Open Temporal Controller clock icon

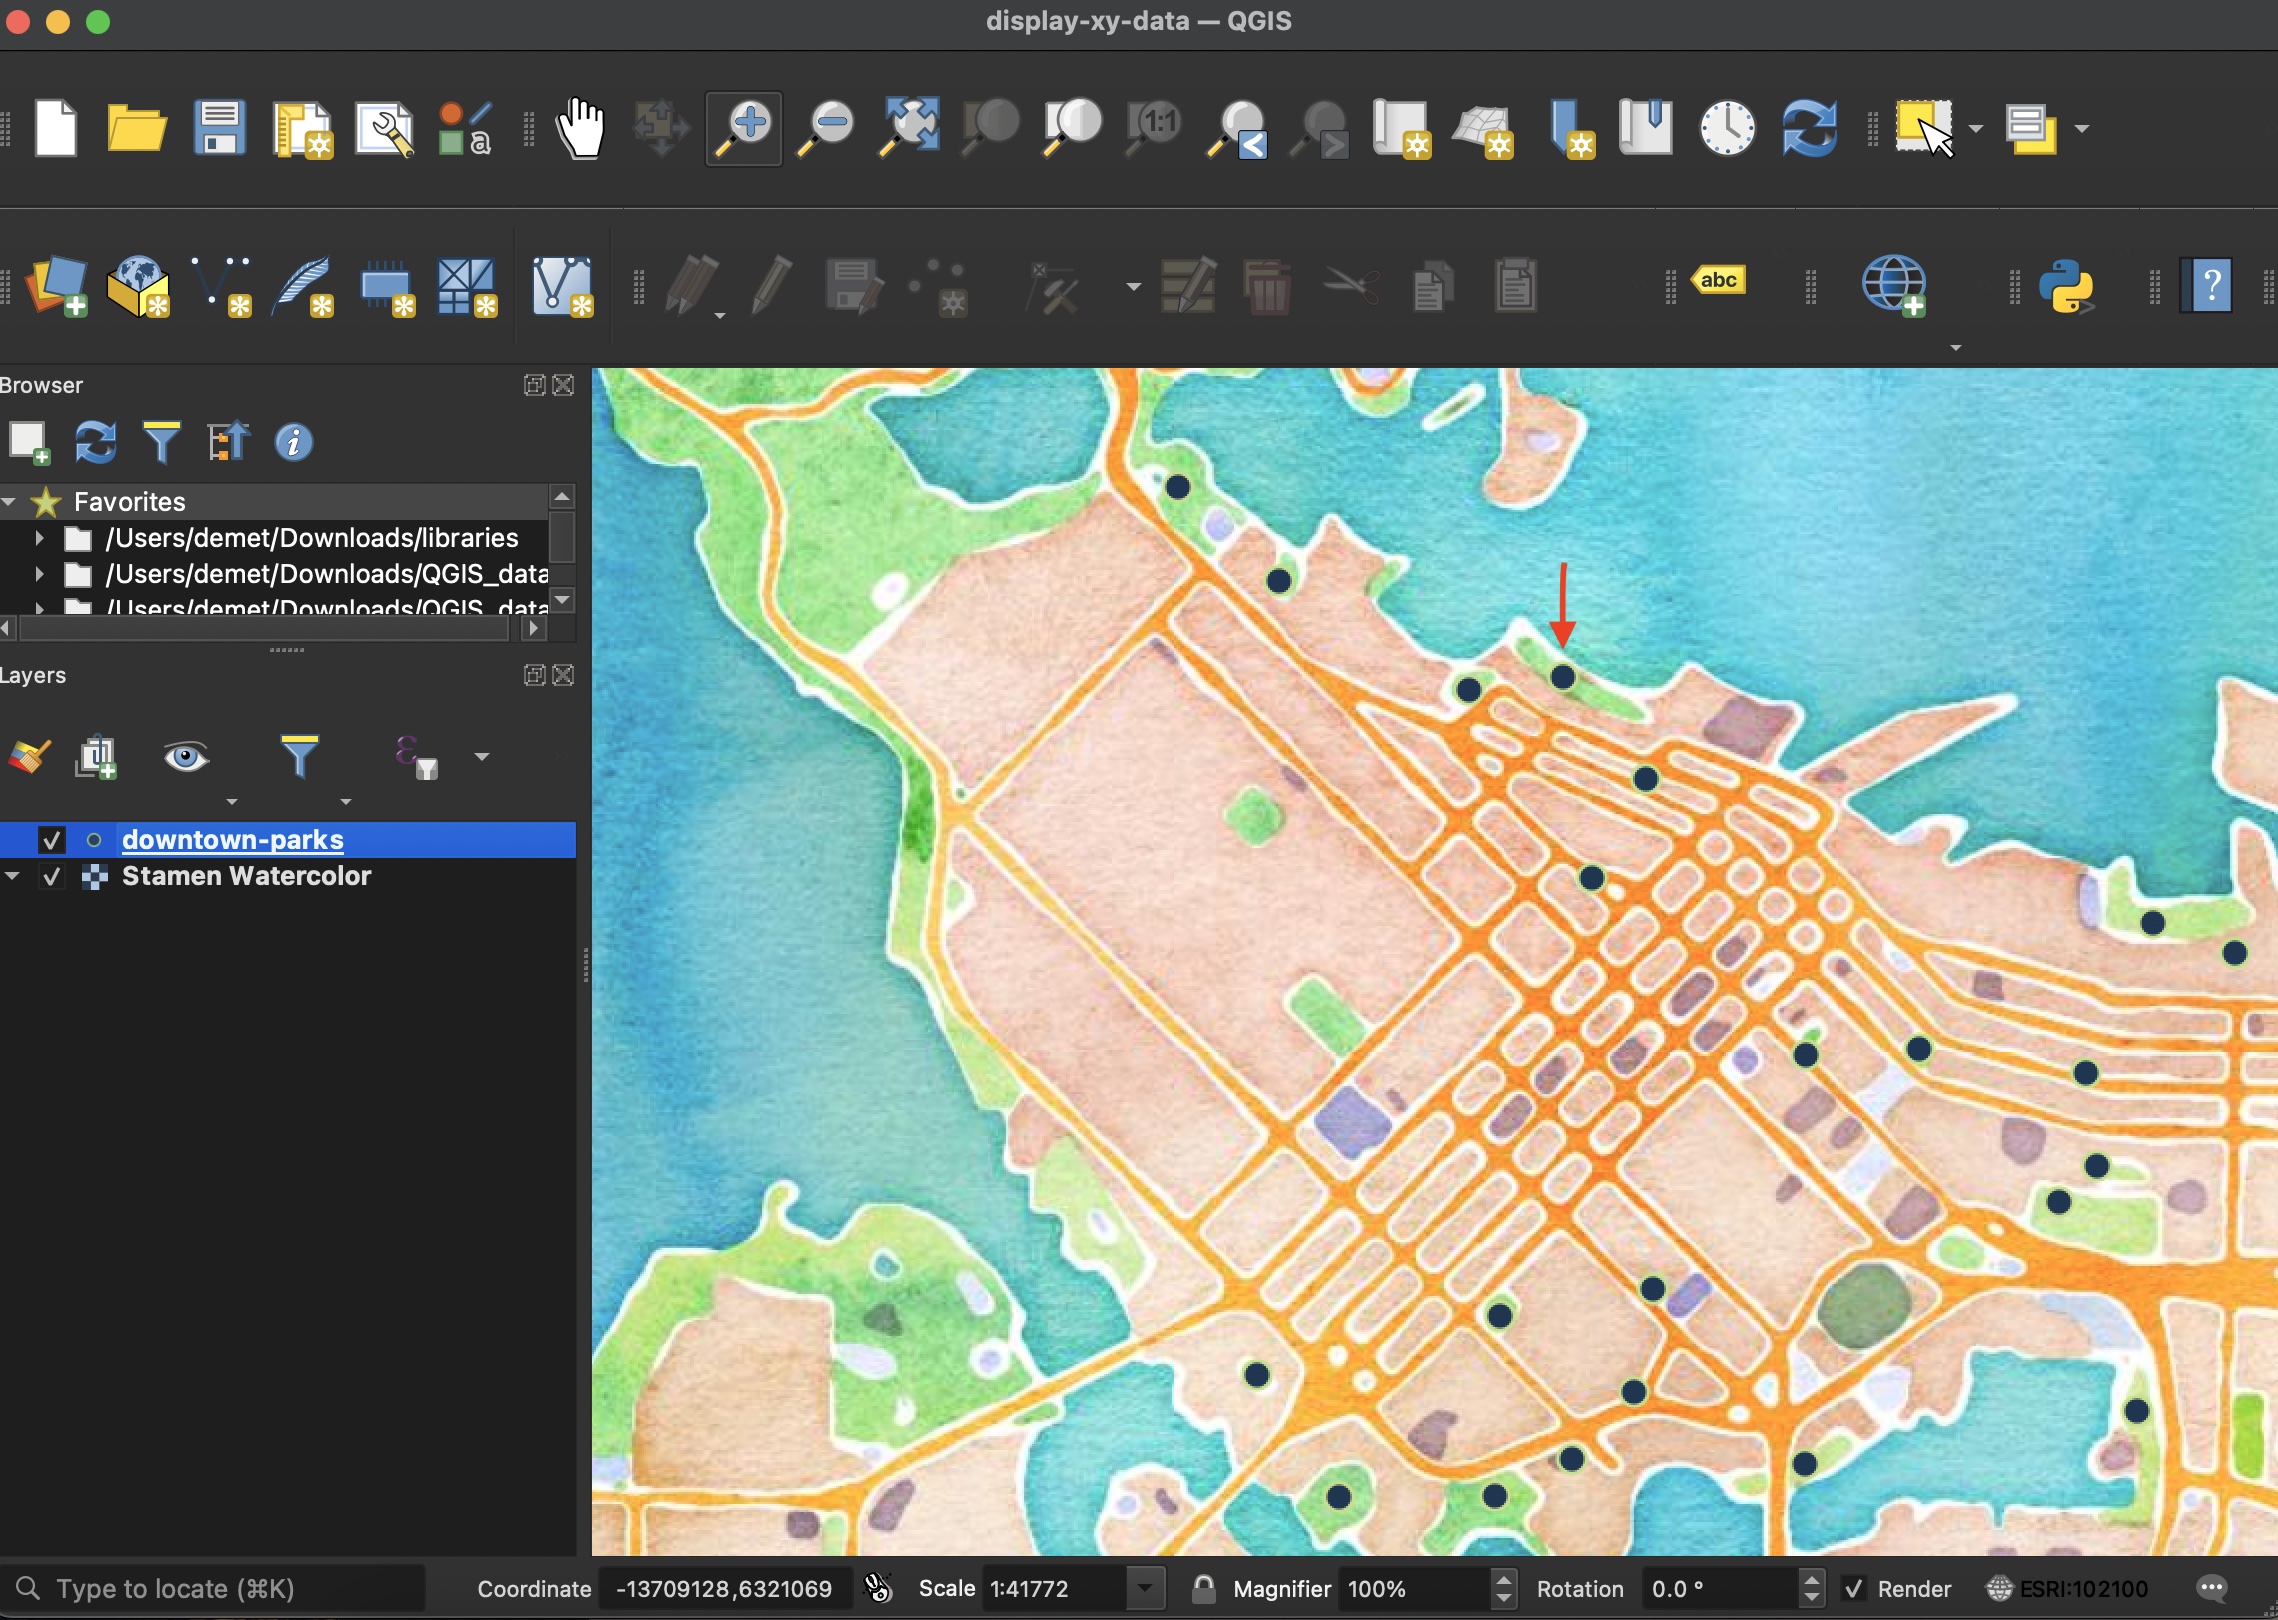coord(1727,128)
